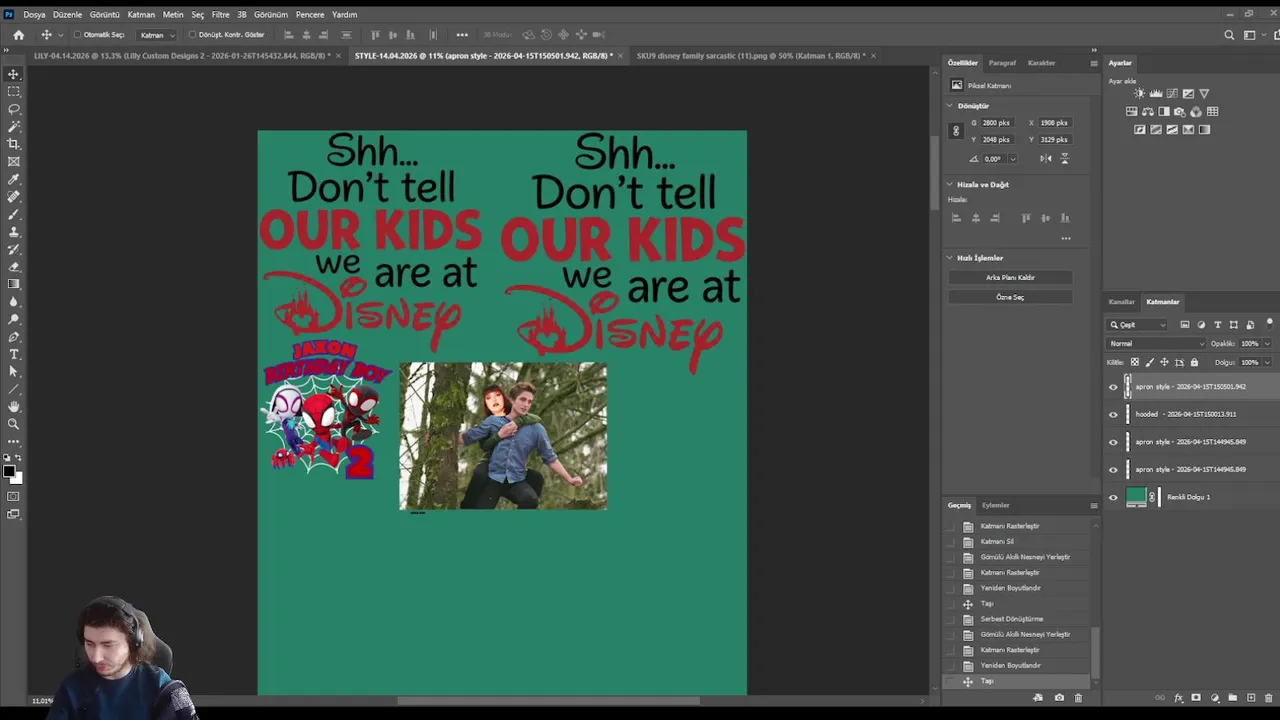
Task: Switch to the Kanallar tab
Action: (1121, 302)
